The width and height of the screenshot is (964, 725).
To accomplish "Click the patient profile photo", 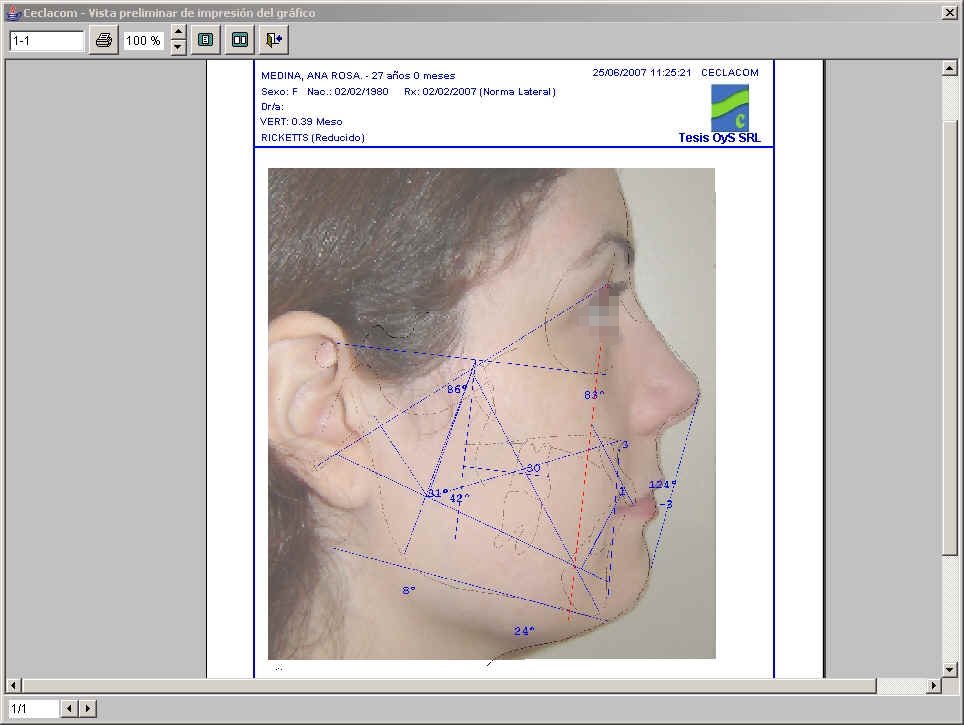I will (x=491, y=412).
